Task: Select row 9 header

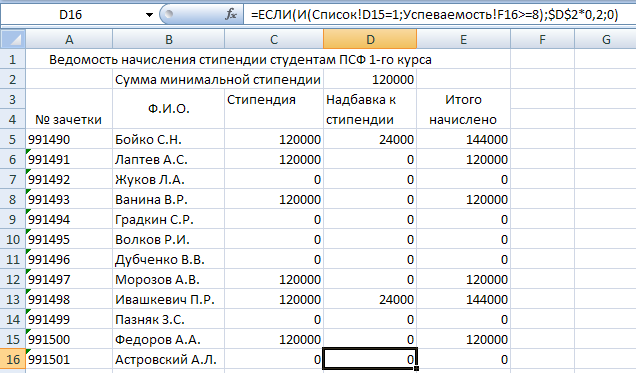Action: click(x=13, y=219)
